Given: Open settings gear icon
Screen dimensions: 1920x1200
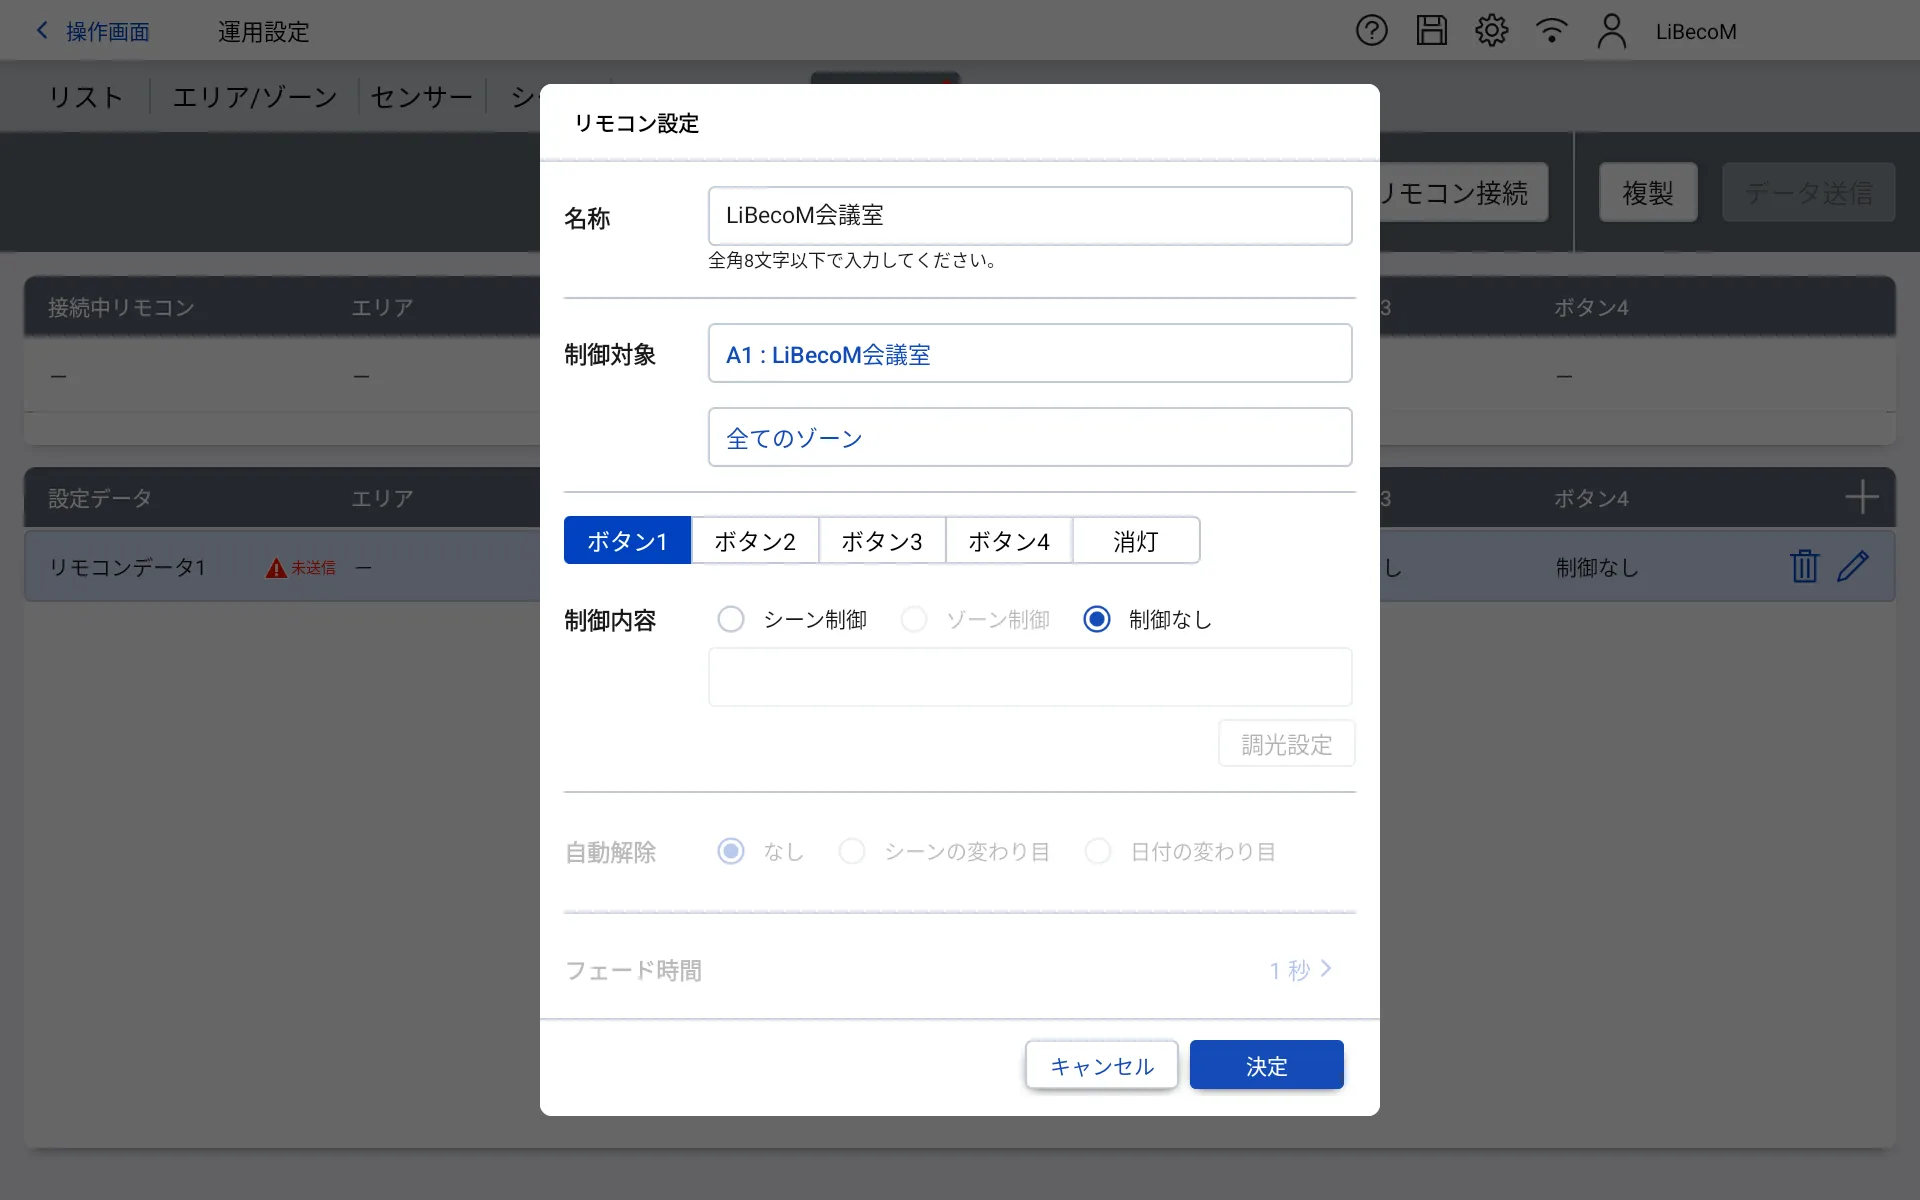Looking at the screenshot, I should 1491,31.
